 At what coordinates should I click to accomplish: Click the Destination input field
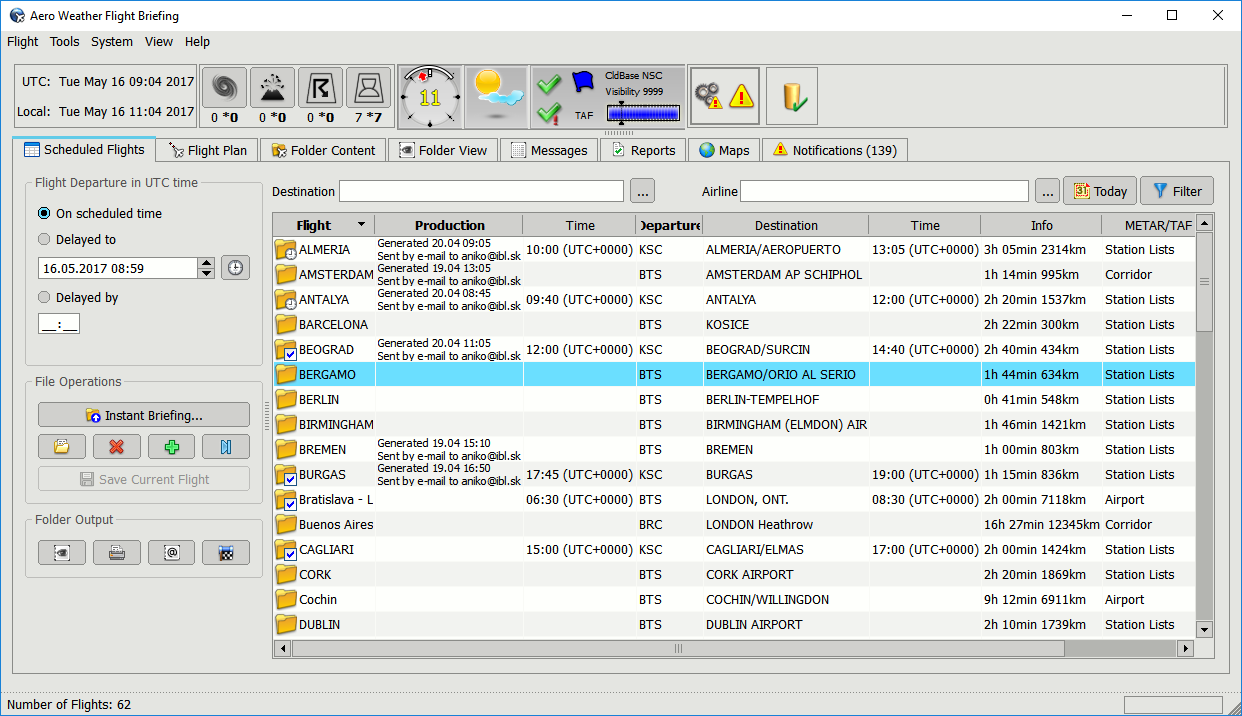481,191
